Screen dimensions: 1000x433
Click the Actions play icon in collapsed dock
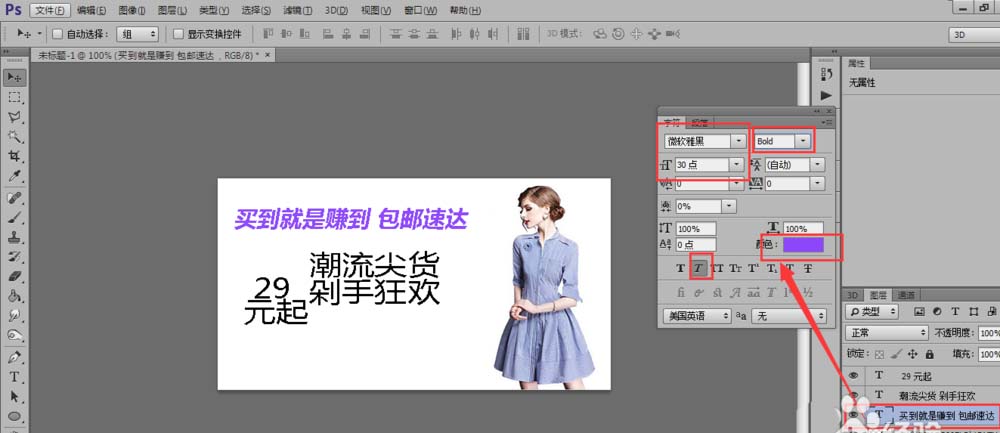(827, 95)
